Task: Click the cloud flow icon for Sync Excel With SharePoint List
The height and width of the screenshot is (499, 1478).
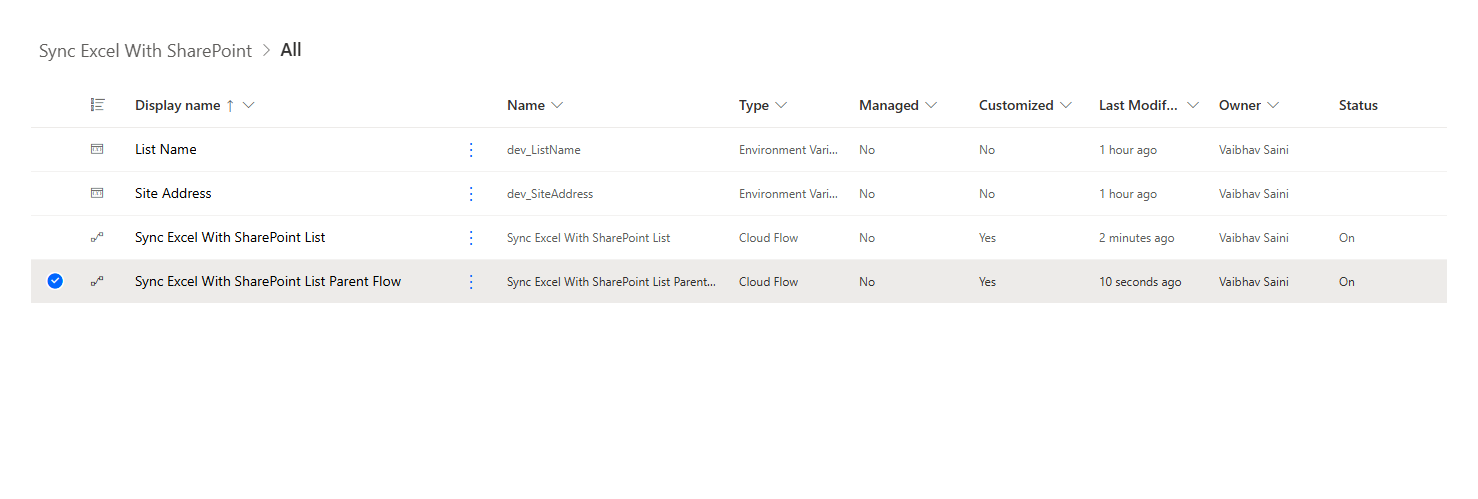Action: (97, 238)
